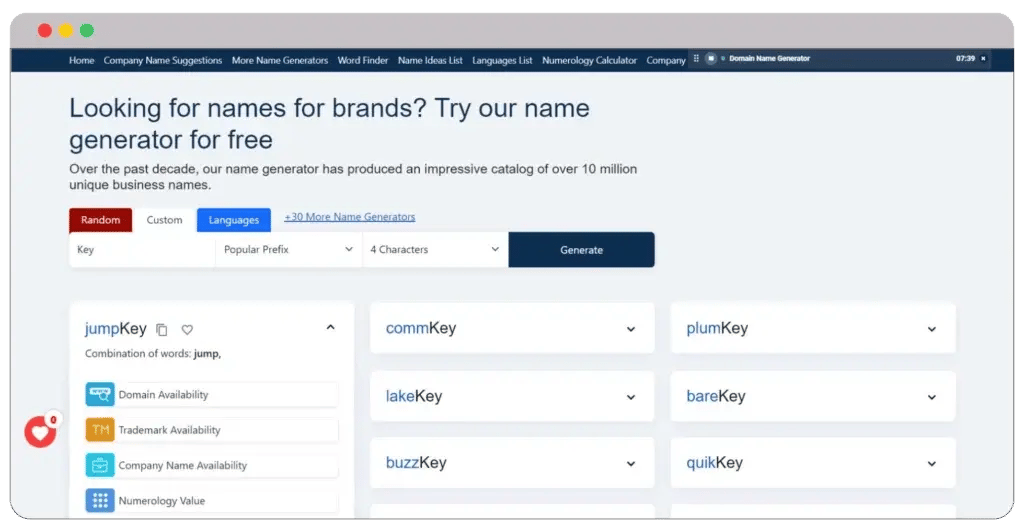Favorite jumpKey with the heart icon

pyautogui.click(x=187, y=329)
